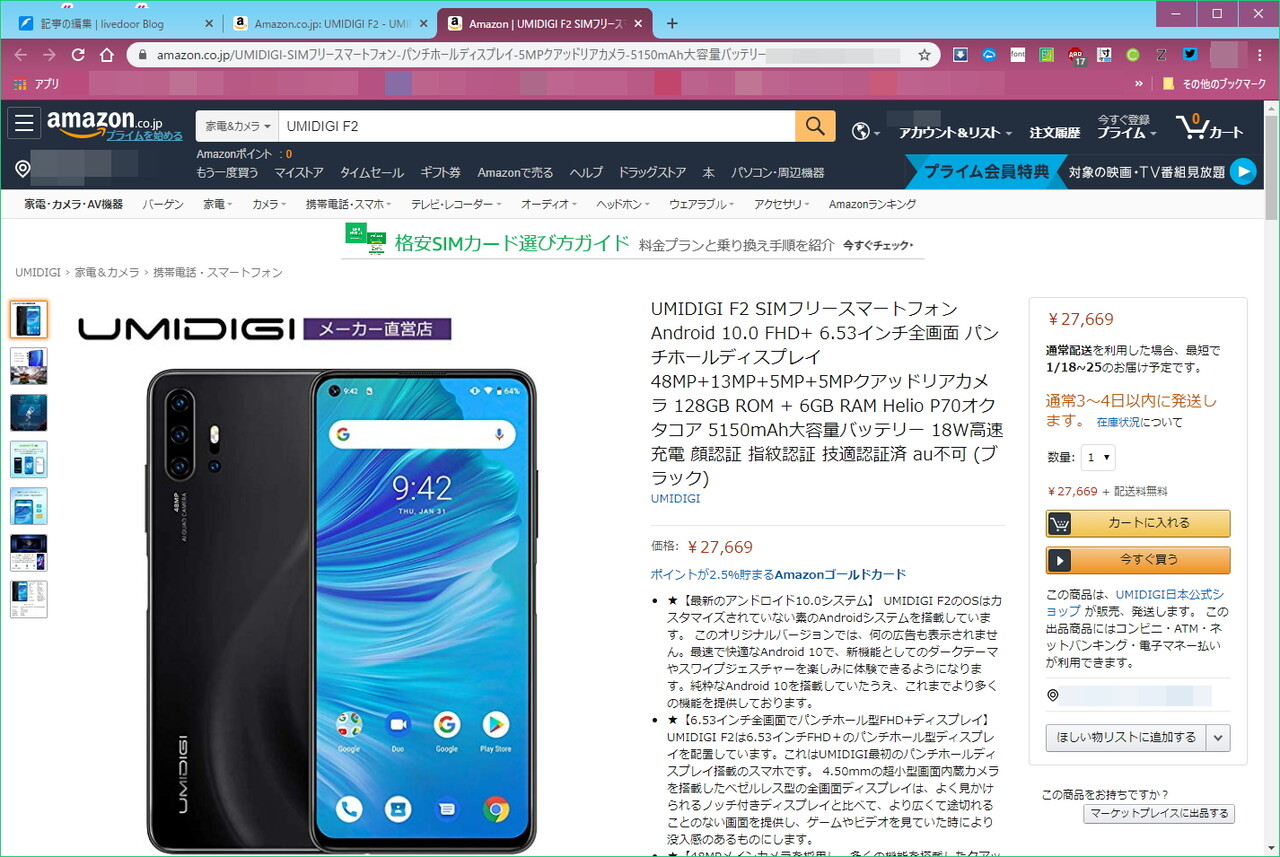
Task: Open 注文履歴 order history
Action: point(1054,132)
